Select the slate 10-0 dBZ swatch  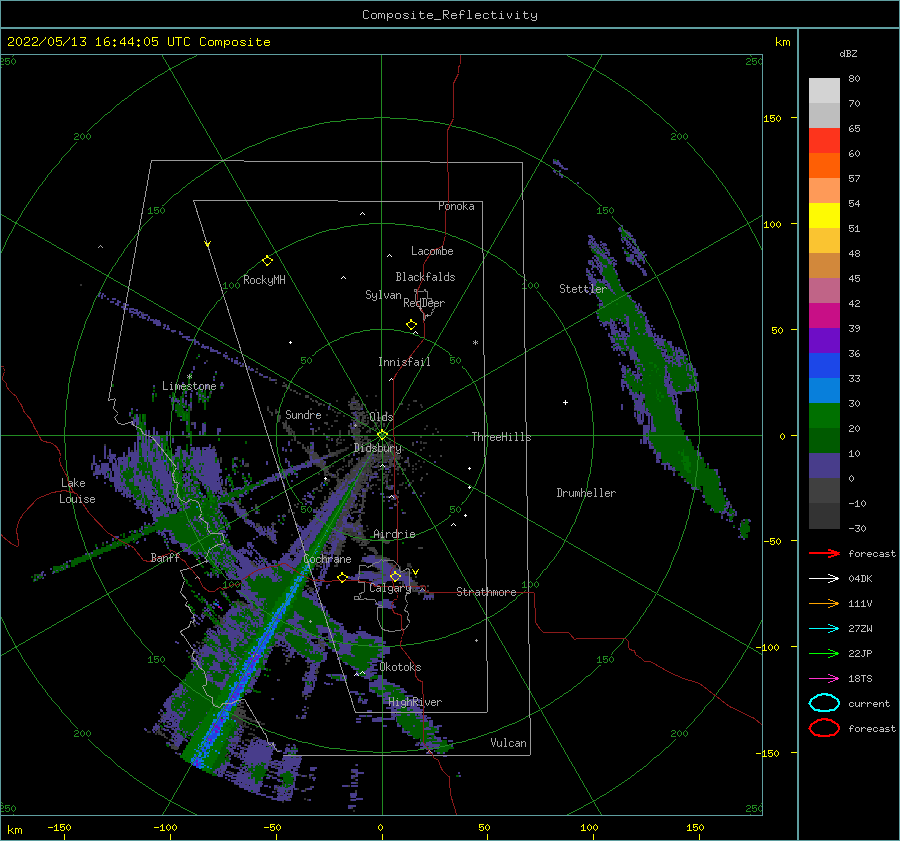click(x=824, y=465)
